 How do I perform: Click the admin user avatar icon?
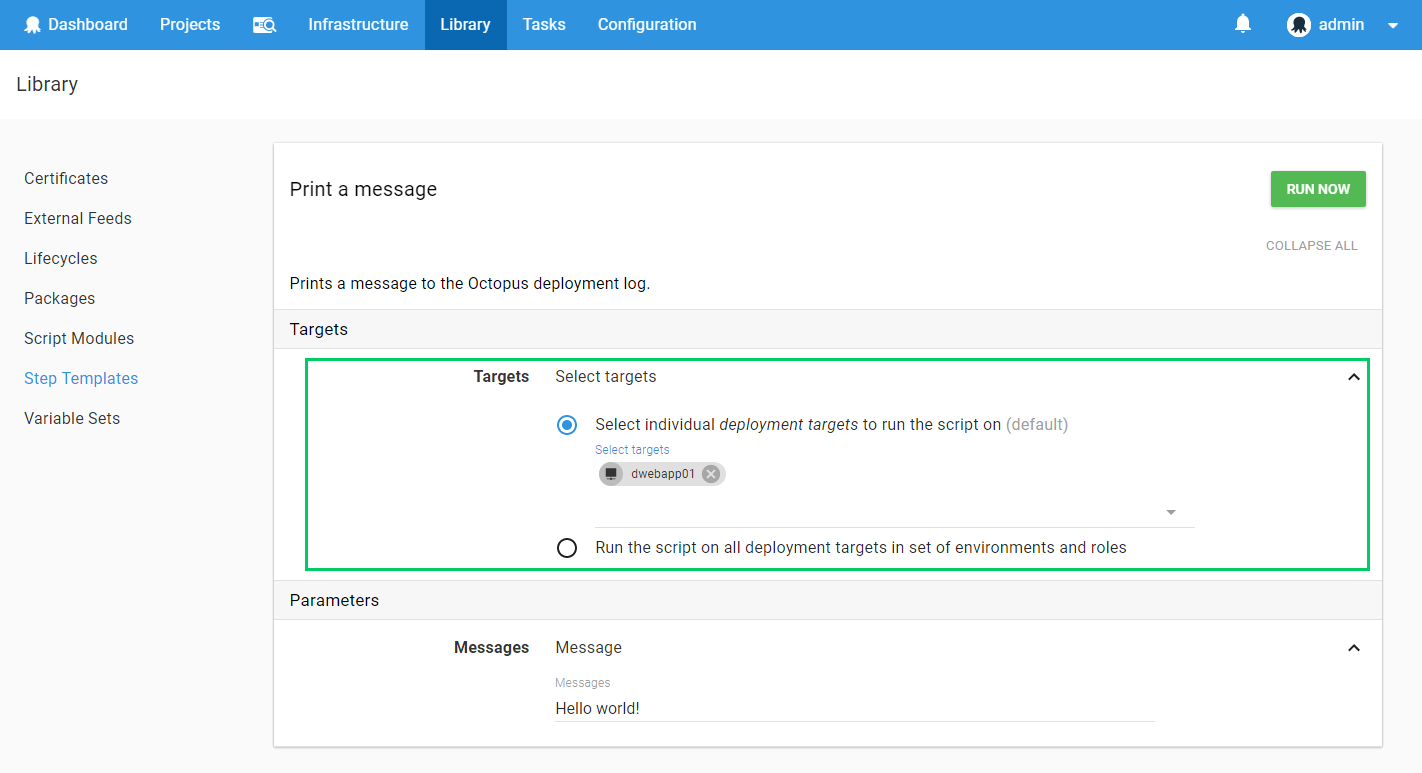point(1298,25)
